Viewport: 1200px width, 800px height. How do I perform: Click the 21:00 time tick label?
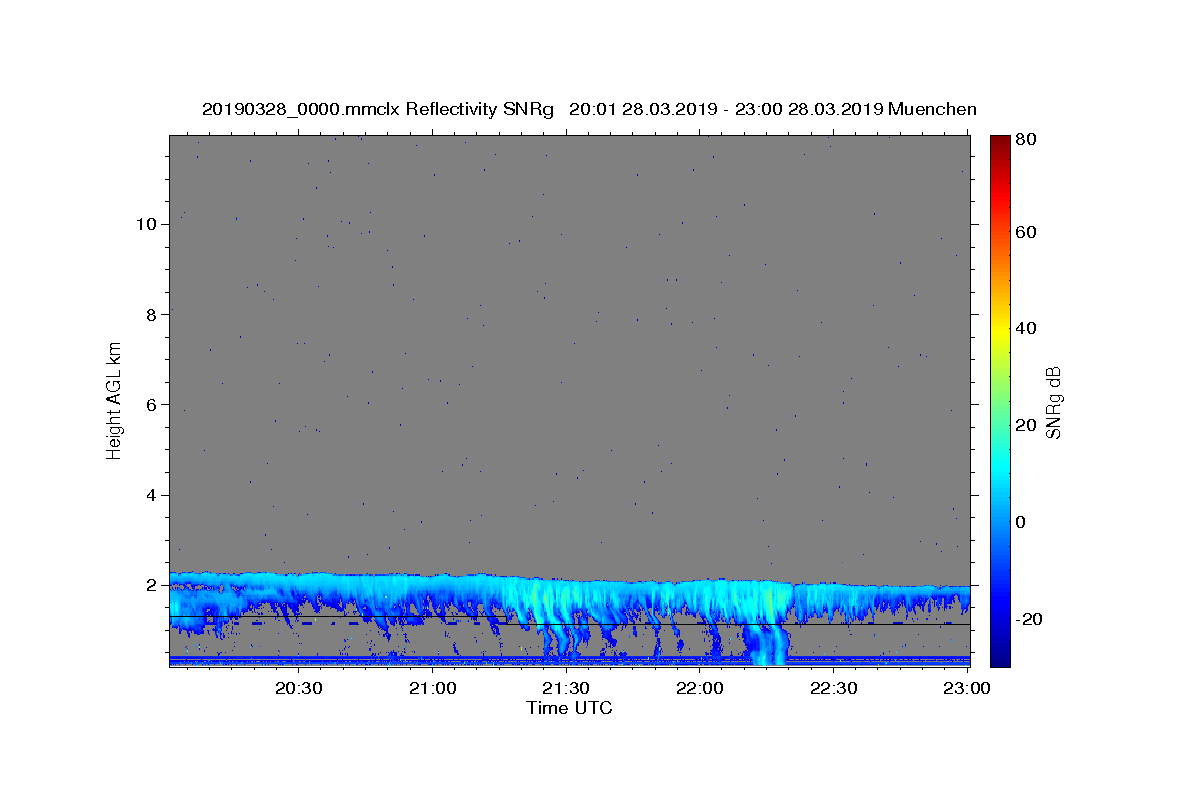(x=434, y=688)
